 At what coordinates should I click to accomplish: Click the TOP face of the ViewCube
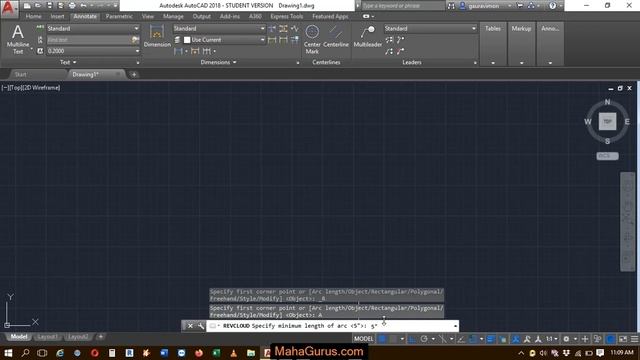point(607,122)
